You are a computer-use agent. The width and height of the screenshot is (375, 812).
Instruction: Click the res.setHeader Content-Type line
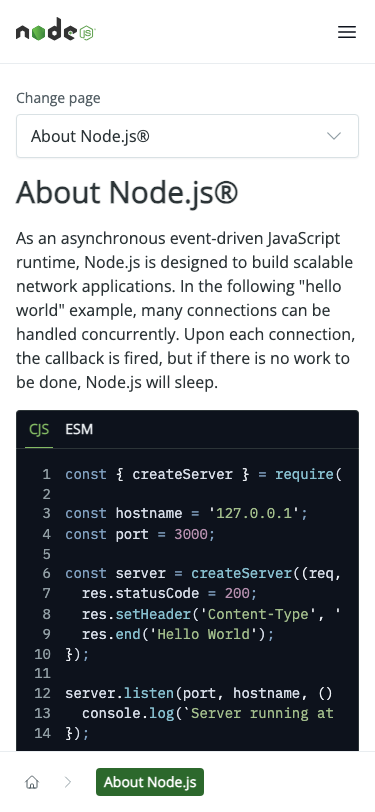coord(212,615)
